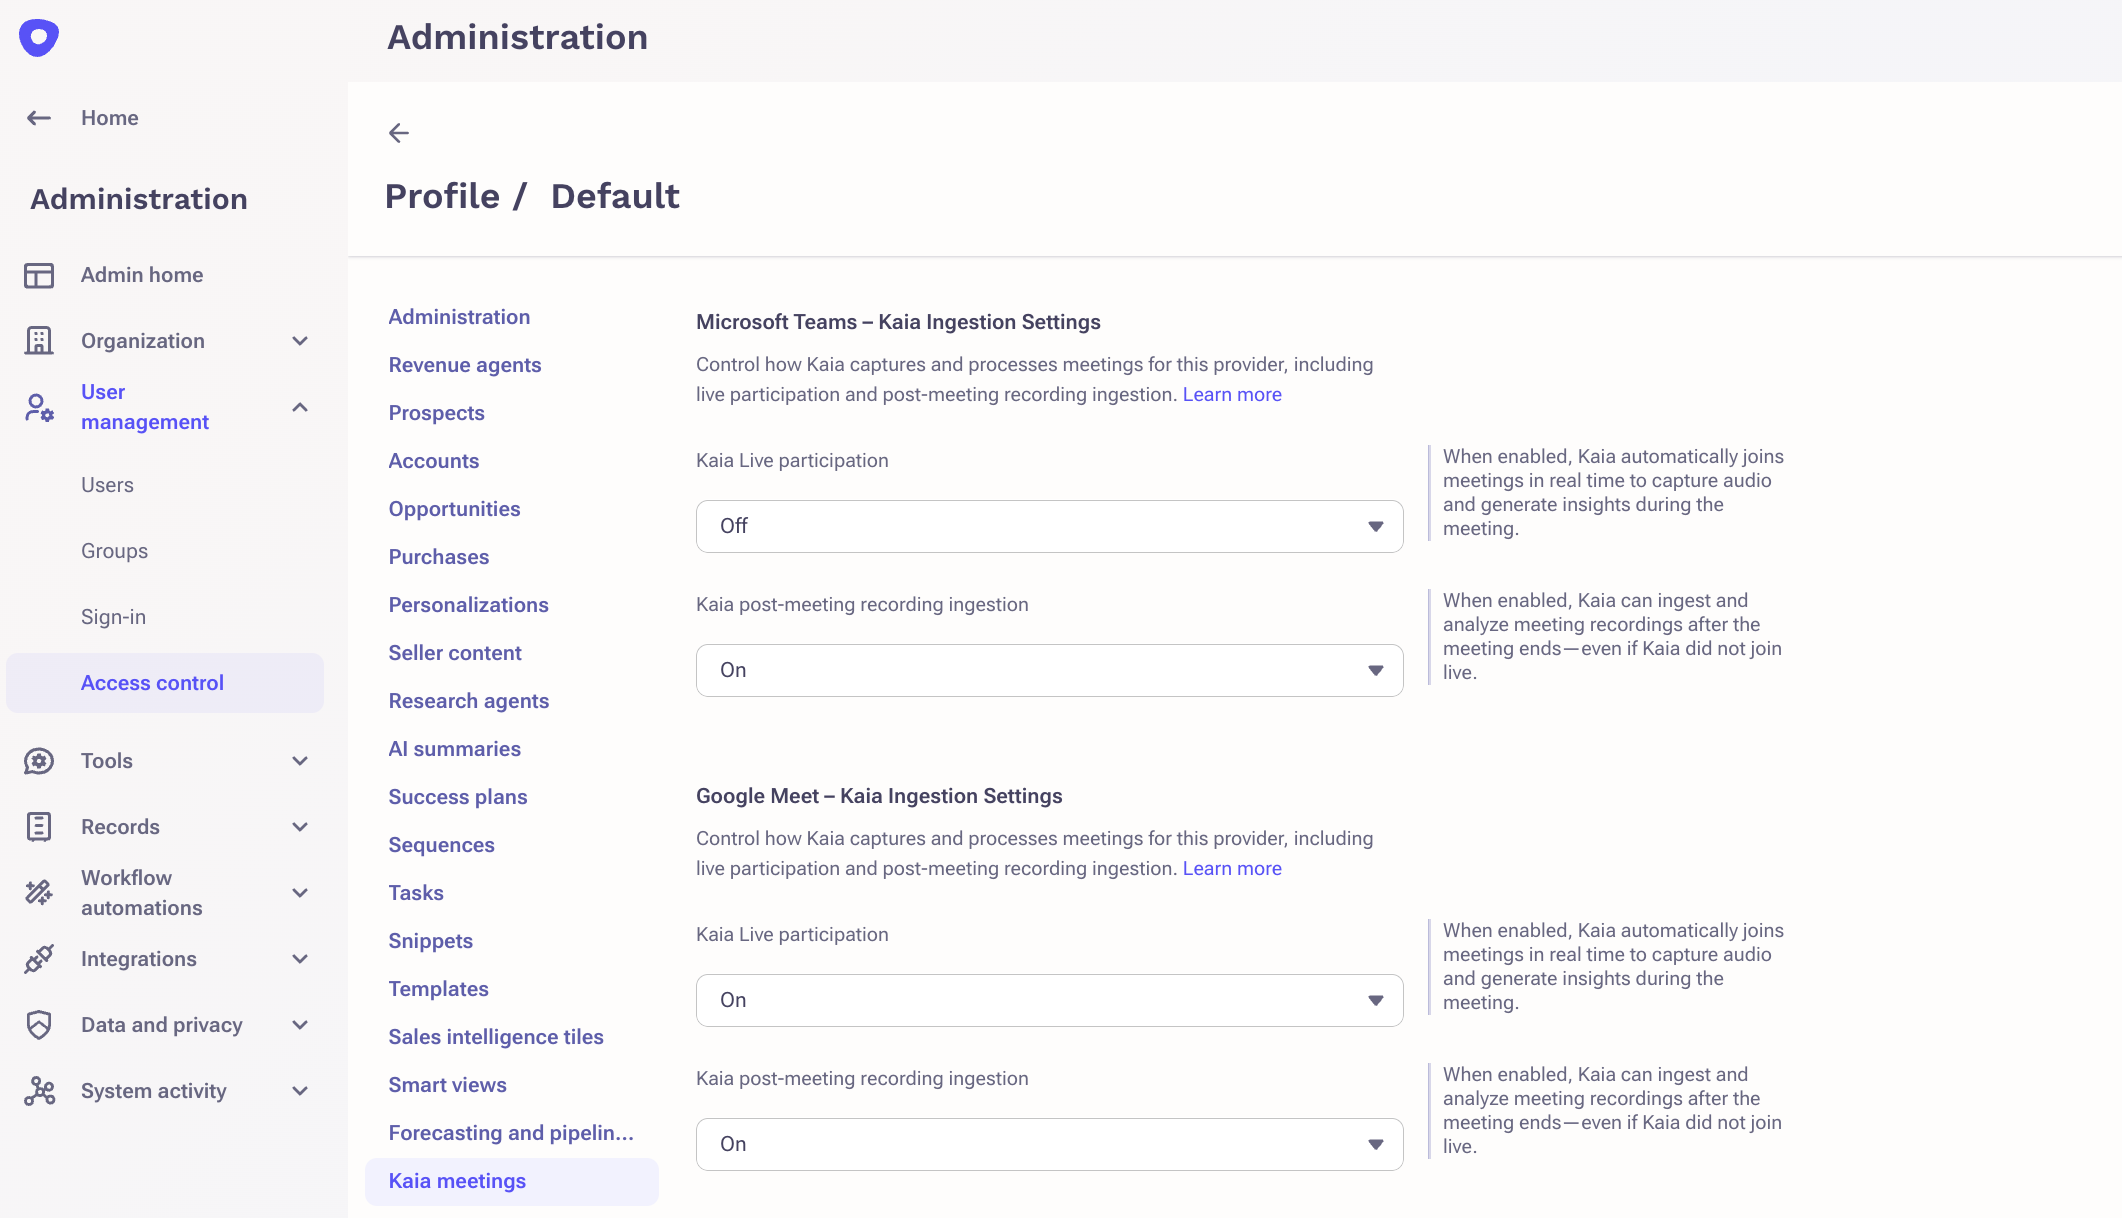Viewport: 2122px width, 1218px height.
Task: Expand the Records menu chevron
Action: [x=300, y=827]
